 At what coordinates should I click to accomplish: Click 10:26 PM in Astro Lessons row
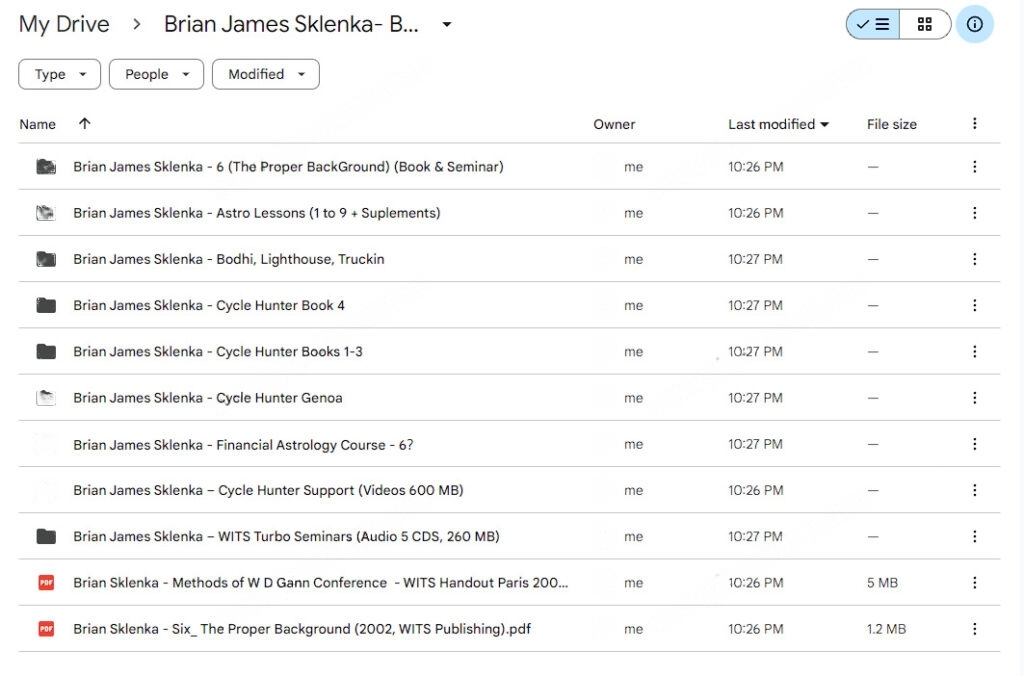[x=756, y=213]
